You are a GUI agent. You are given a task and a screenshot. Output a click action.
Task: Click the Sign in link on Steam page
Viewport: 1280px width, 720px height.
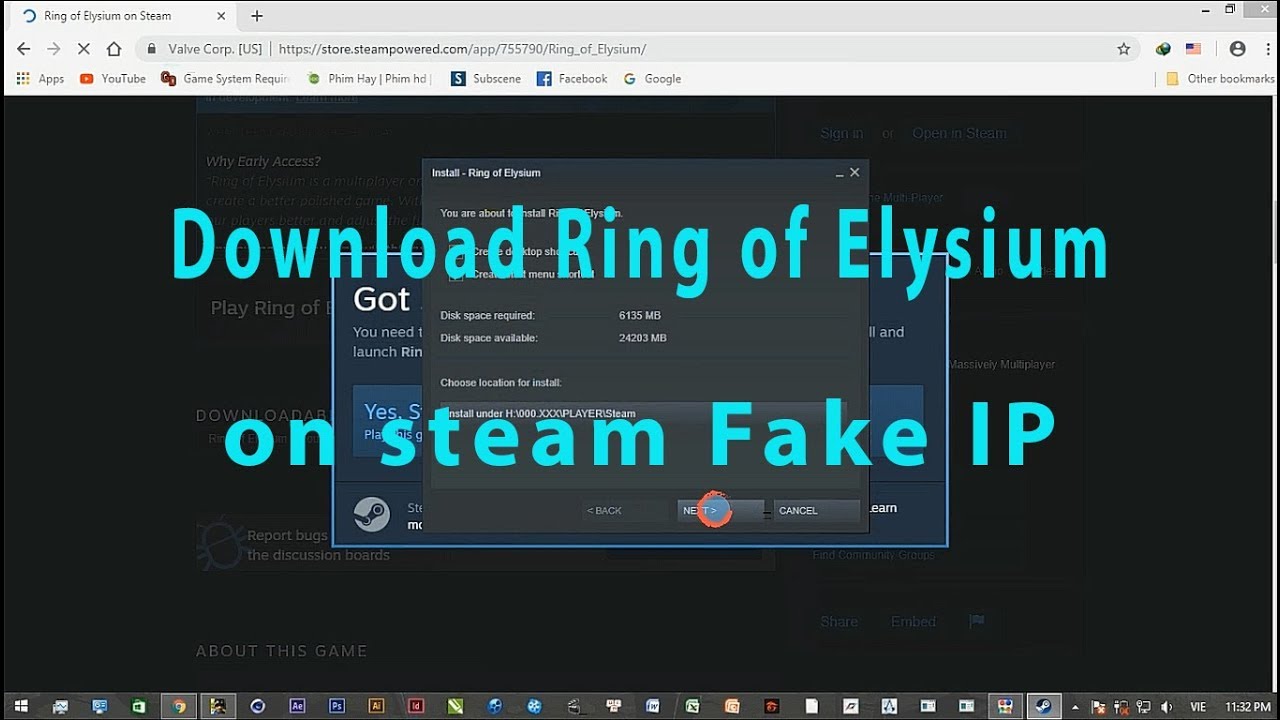[841, 133]
